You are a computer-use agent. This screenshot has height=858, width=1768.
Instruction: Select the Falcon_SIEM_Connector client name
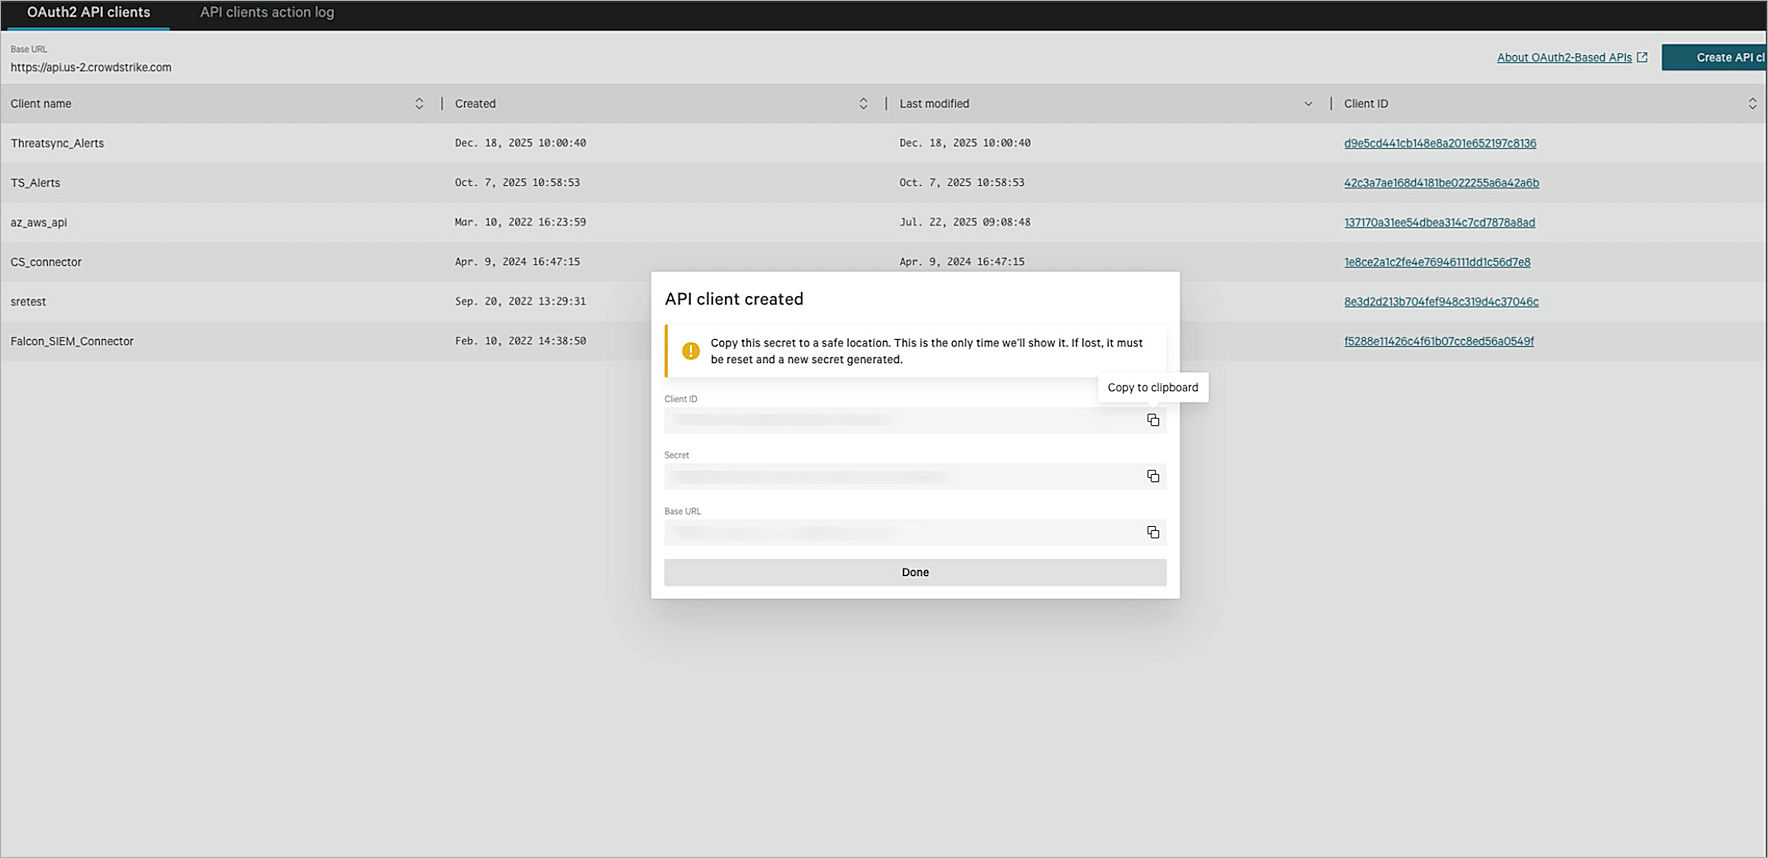(x=72, y=342)
